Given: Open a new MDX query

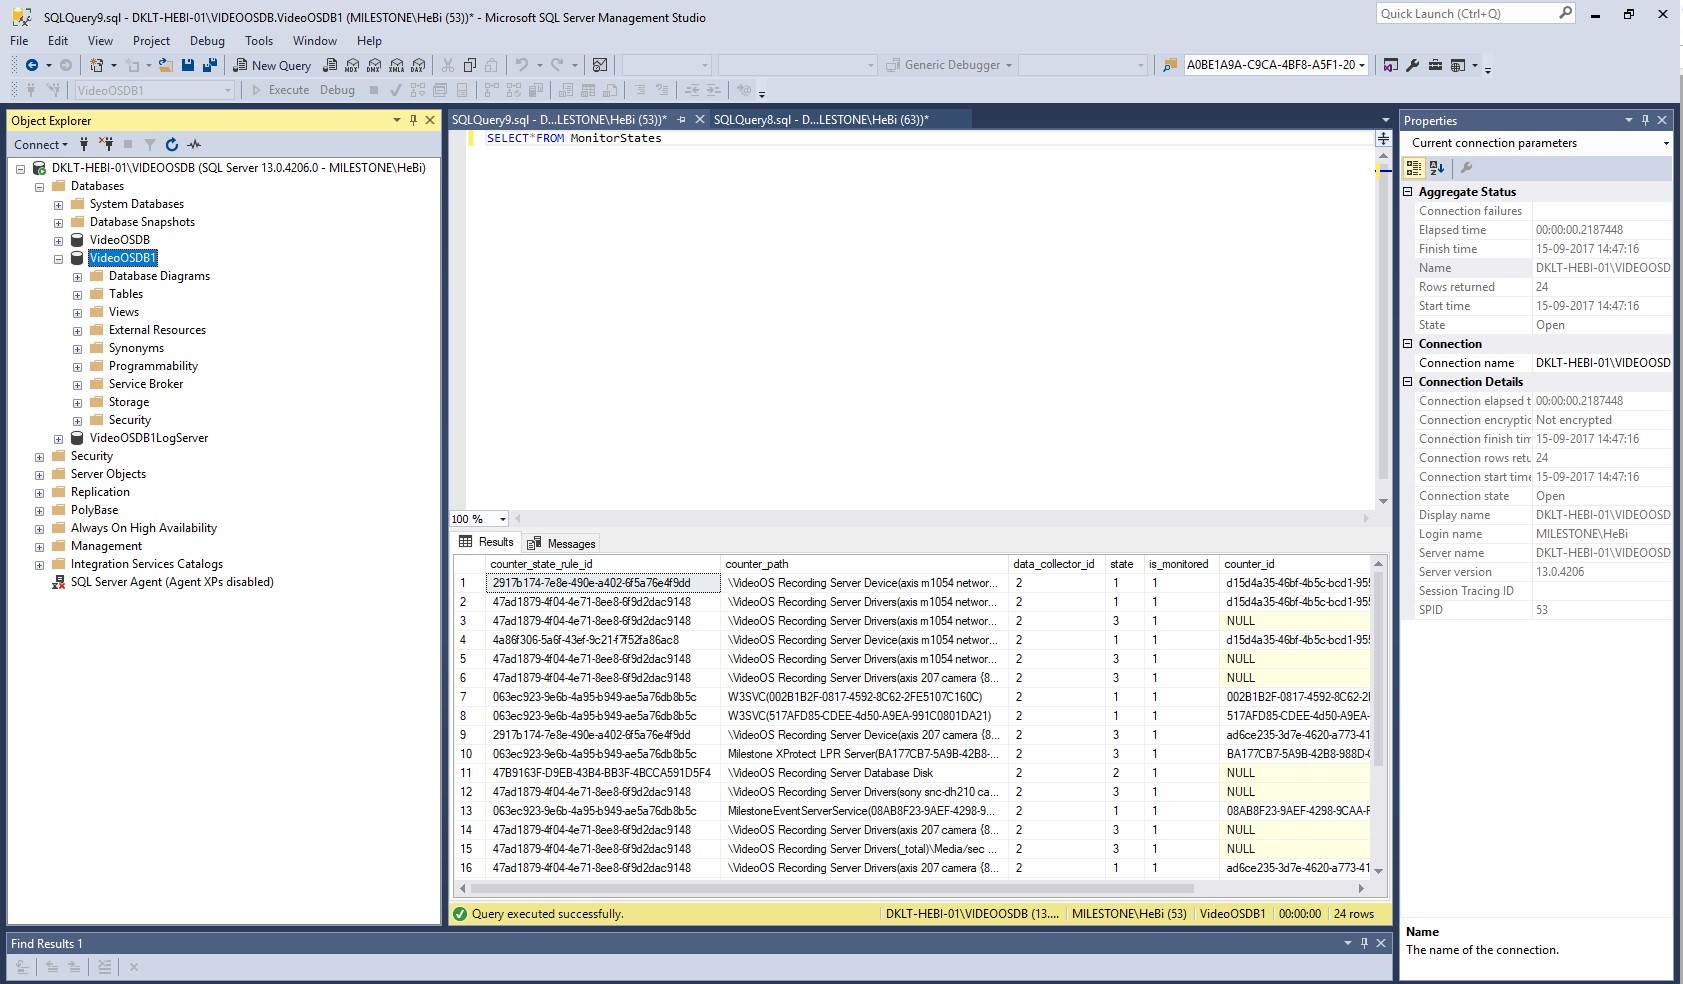Looking at the screenshot, I should pyautogui.click(x=352, y=65).
